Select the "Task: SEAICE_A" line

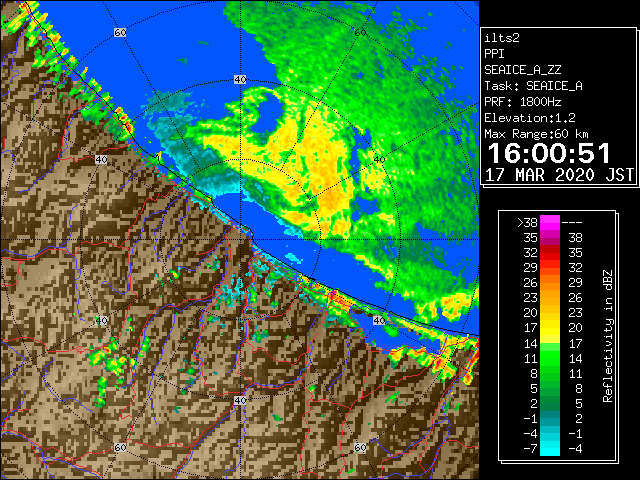click(x=533, y=86)
